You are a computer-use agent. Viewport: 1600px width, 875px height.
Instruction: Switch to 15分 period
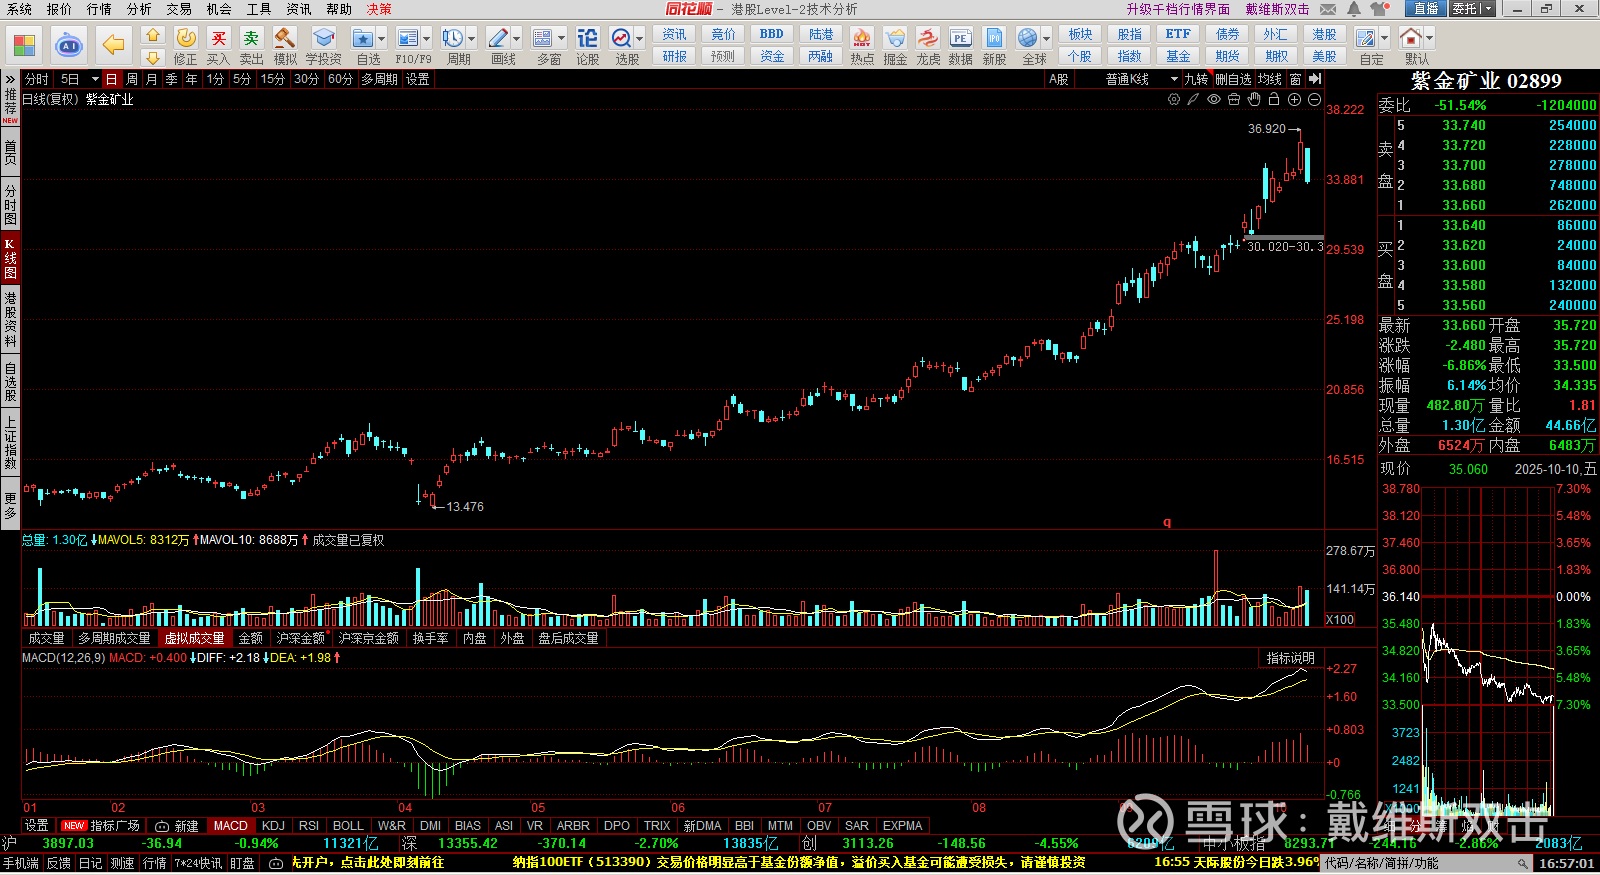pos(272,79)
